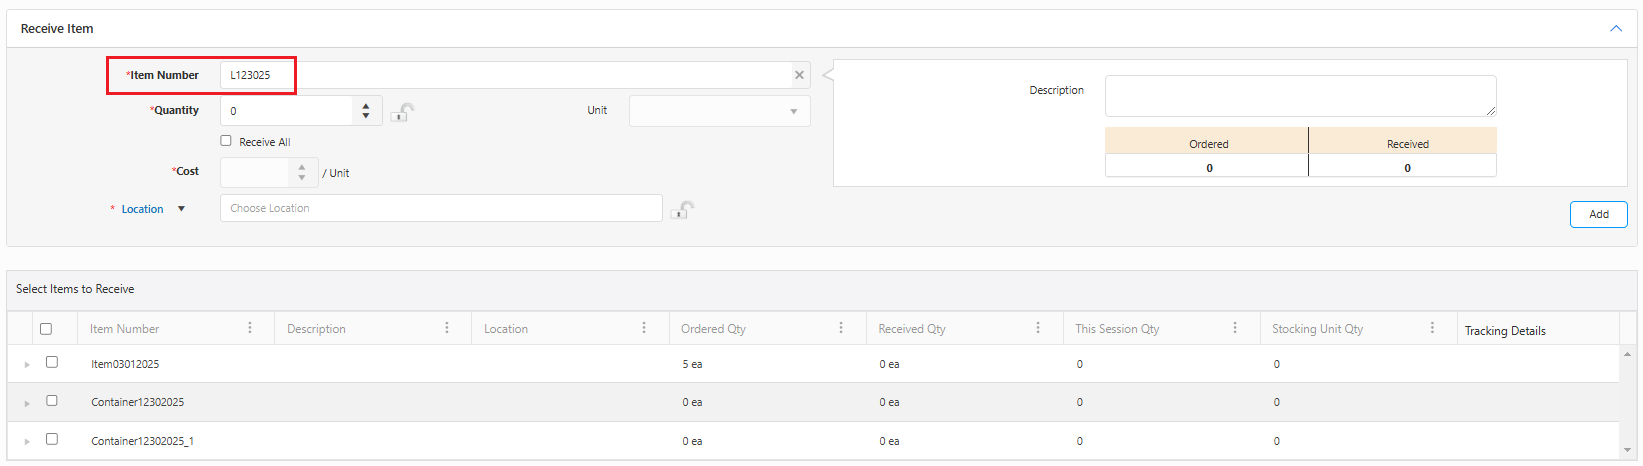Open the Location column options menu
1643x466 pixels.
click(644, 328)
